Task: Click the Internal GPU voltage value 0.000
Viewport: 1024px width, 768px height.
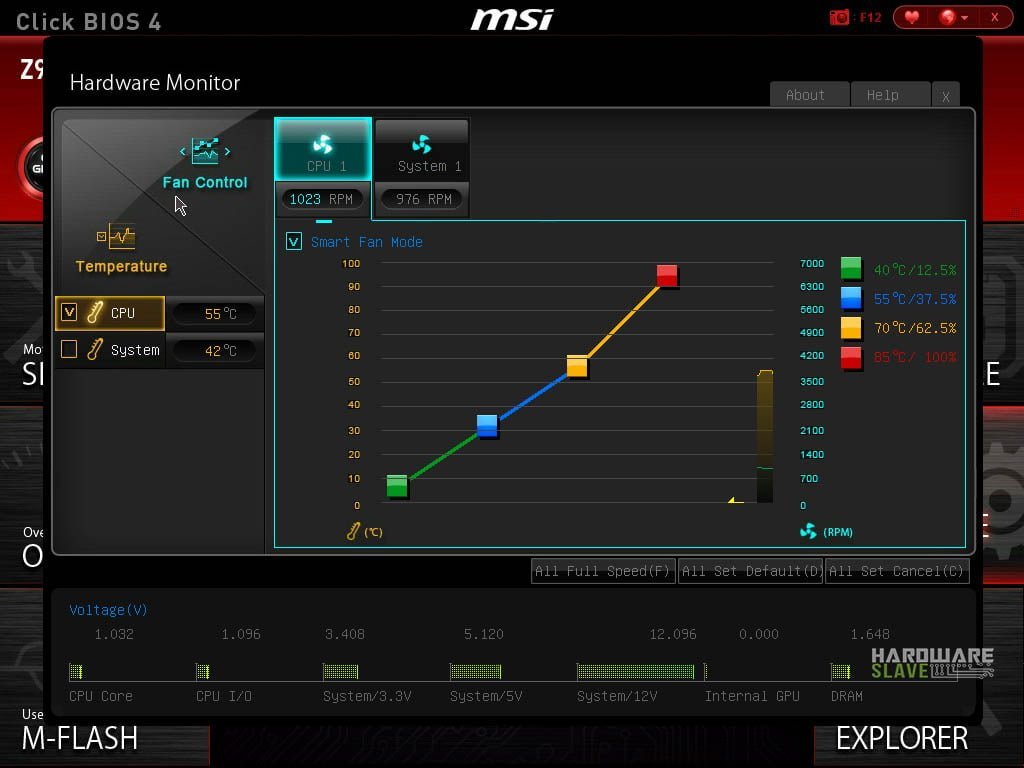Action: (x=759, y=633)
